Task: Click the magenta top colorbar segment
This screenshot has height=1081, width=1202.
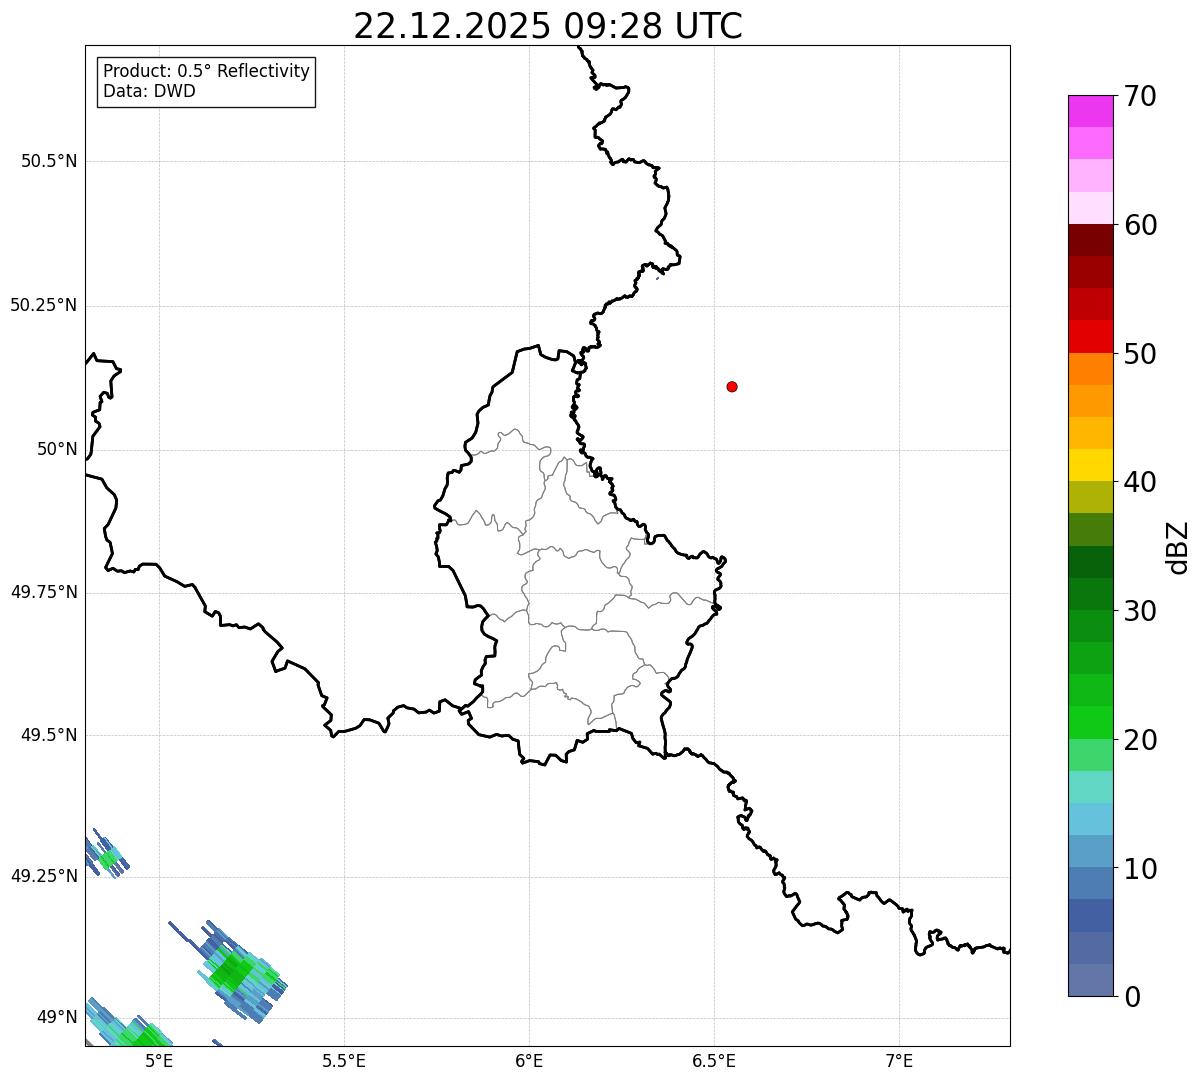Action: 1090,111
